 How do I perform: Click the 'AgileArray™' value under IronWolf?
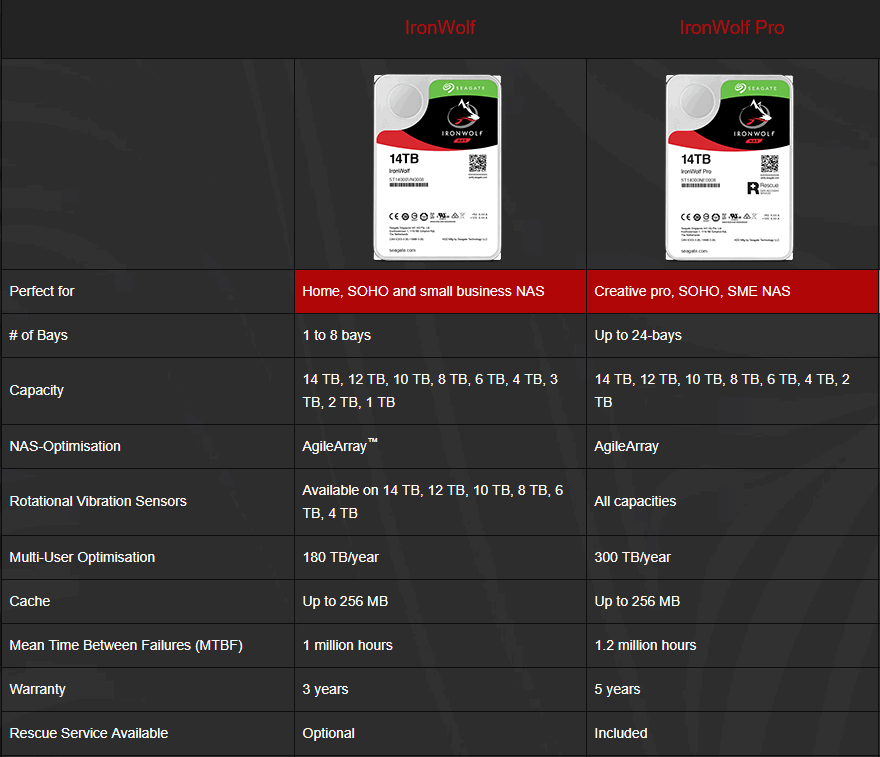(340, 446)
